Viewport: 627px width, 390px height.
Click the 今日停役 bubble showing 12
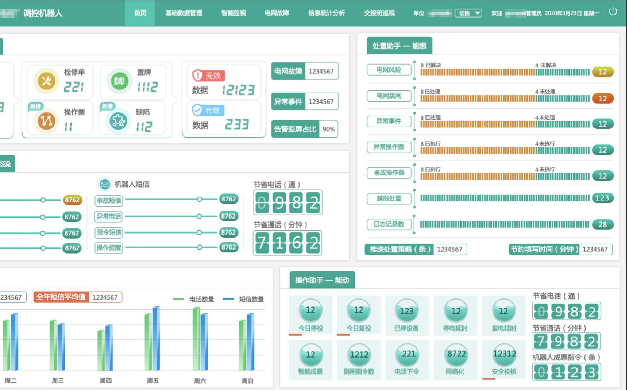[311, 310]
